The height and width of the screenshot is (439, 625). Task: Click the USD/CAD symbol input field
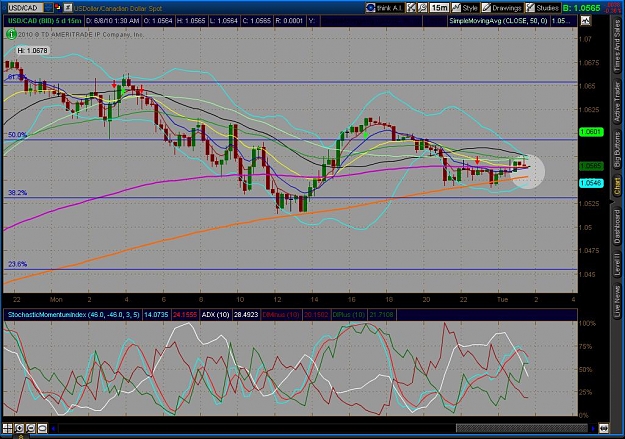coord(25,8)
